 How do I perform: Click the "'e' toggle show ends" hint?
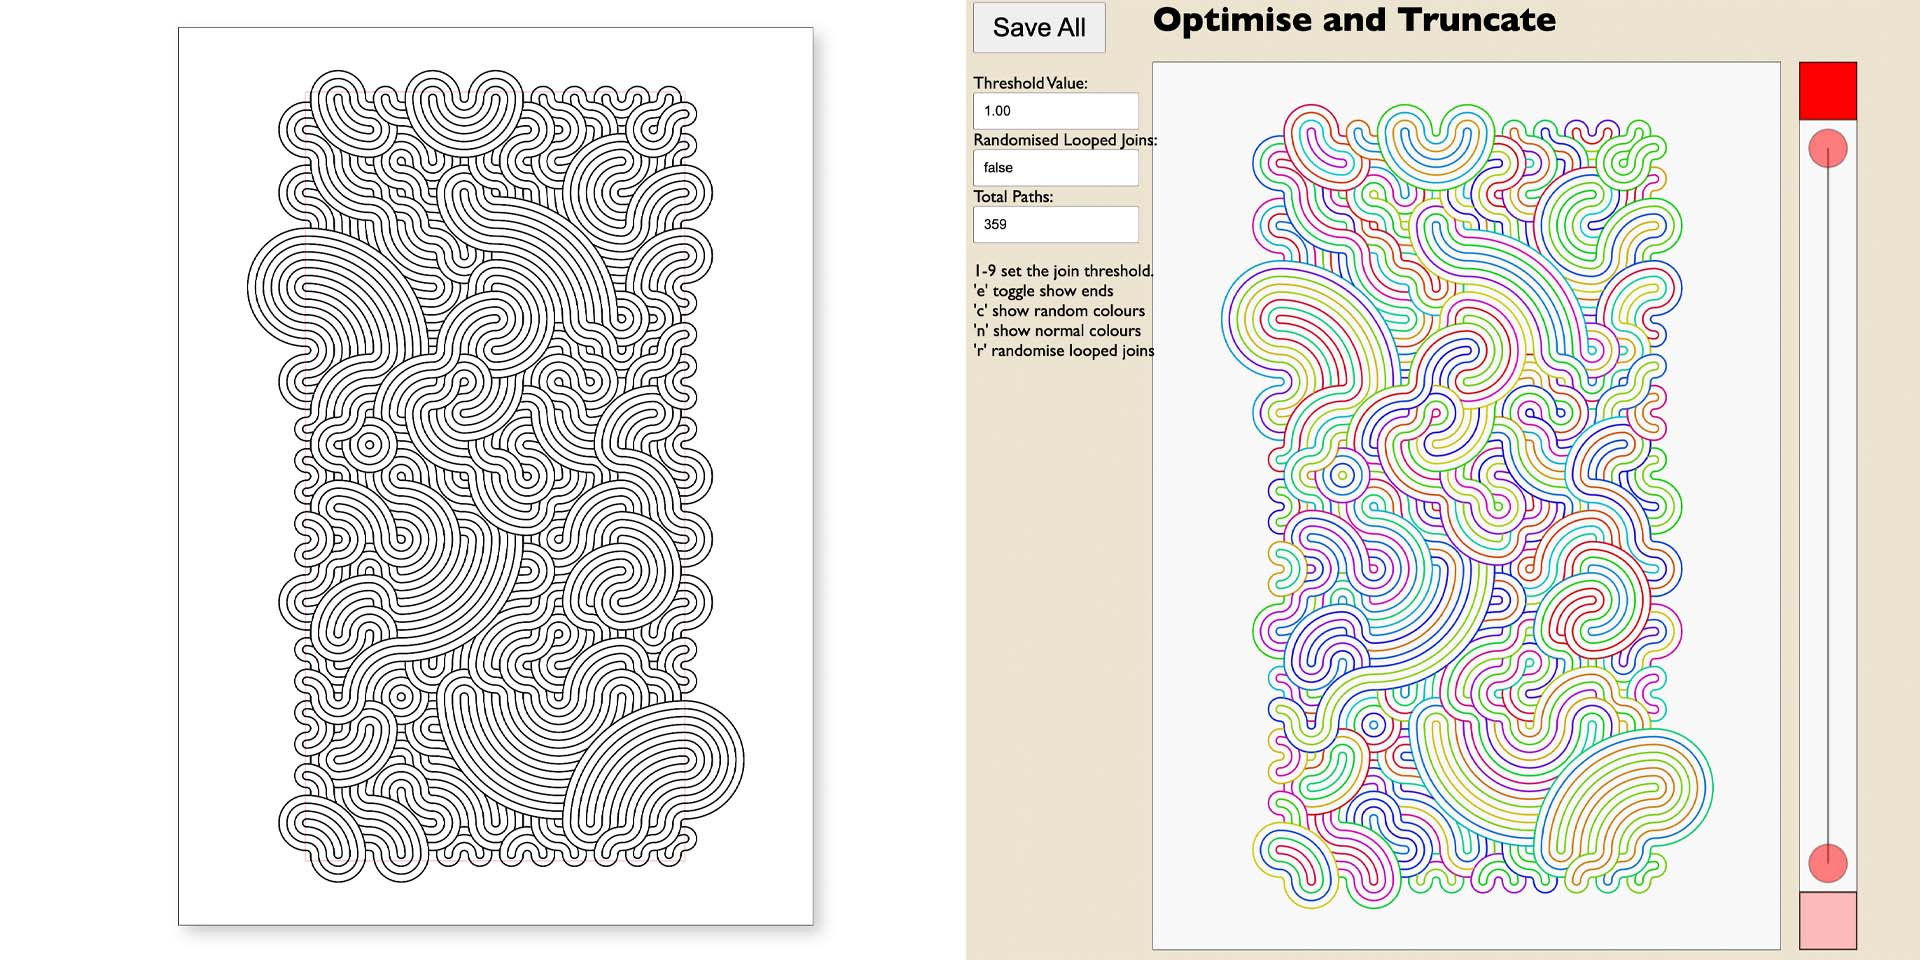pos(1043,291)
